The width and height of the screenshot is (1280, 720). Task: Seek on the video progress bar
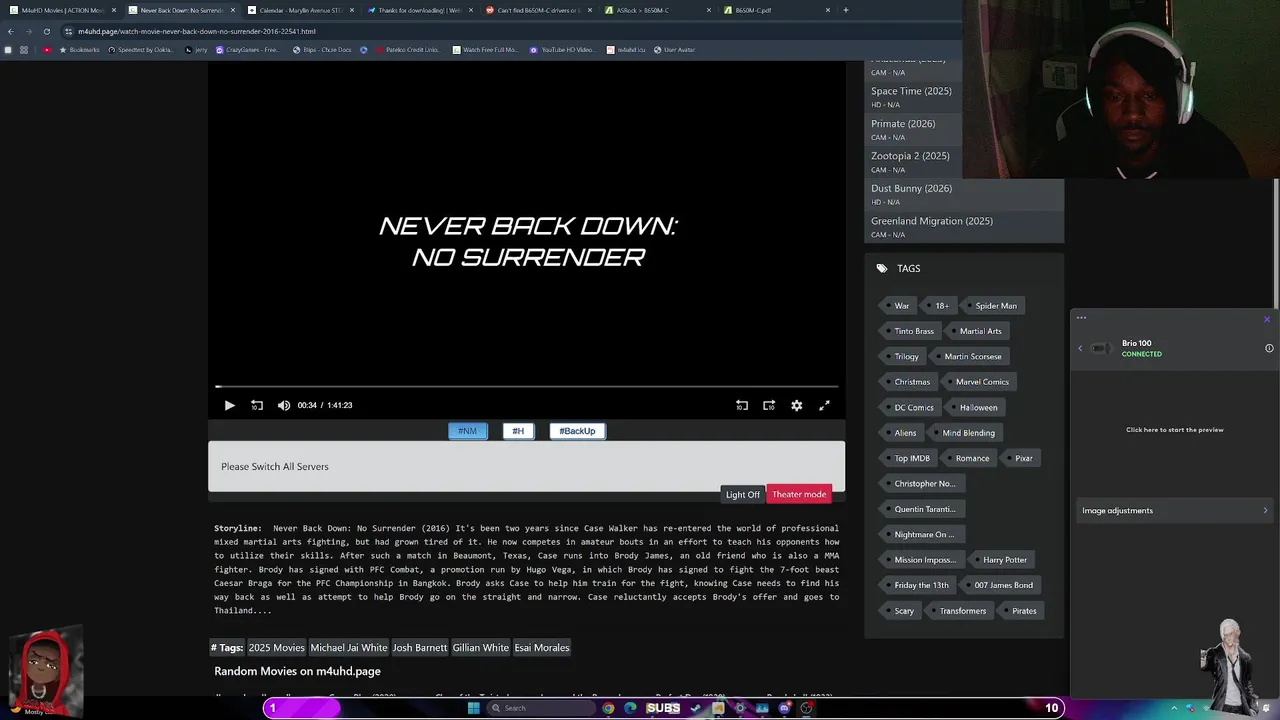[x=526, y=386]
